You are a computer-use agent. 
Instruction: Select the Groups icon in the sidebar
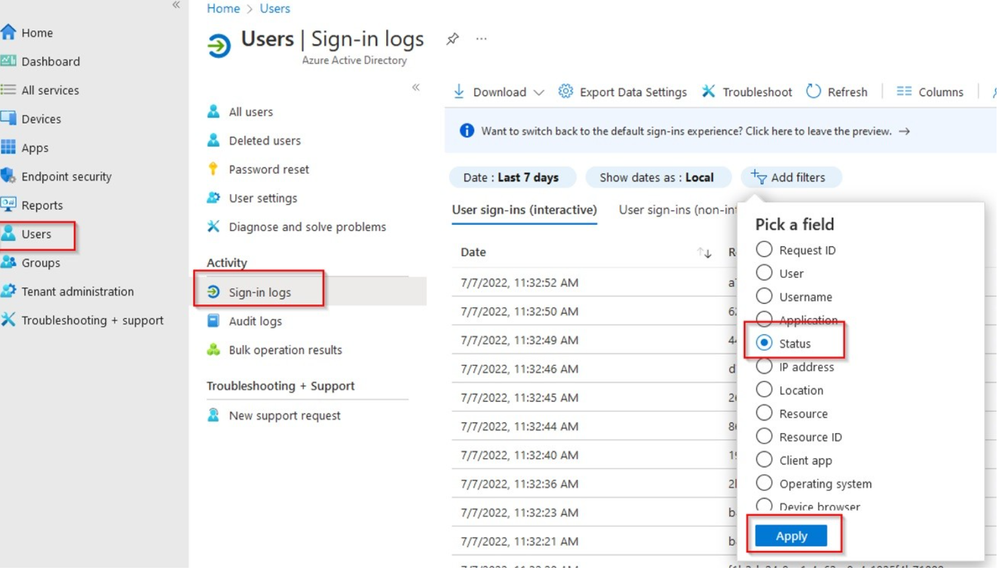click(8, 262)
